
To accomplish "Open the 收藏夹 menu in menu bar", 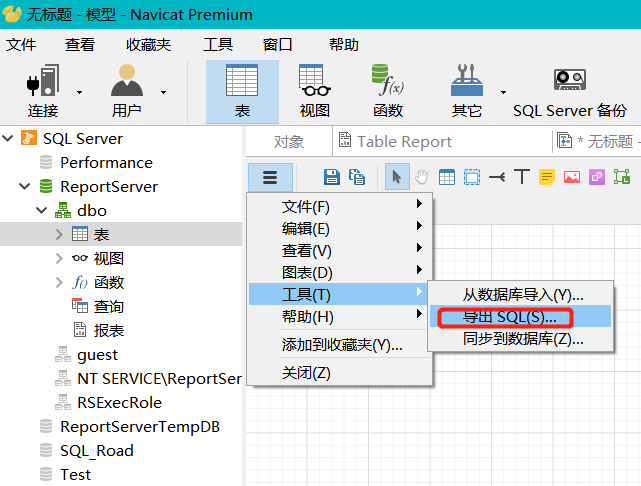I will (x=148, y=44).
